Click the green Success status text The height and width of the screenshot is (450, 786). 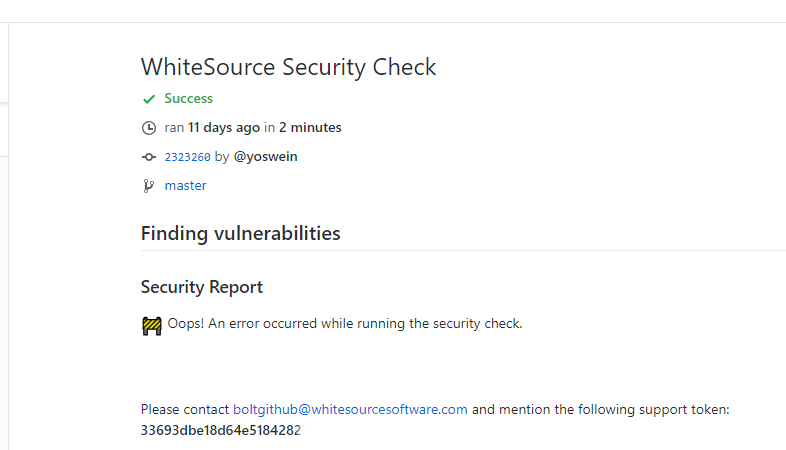[188, 98]
